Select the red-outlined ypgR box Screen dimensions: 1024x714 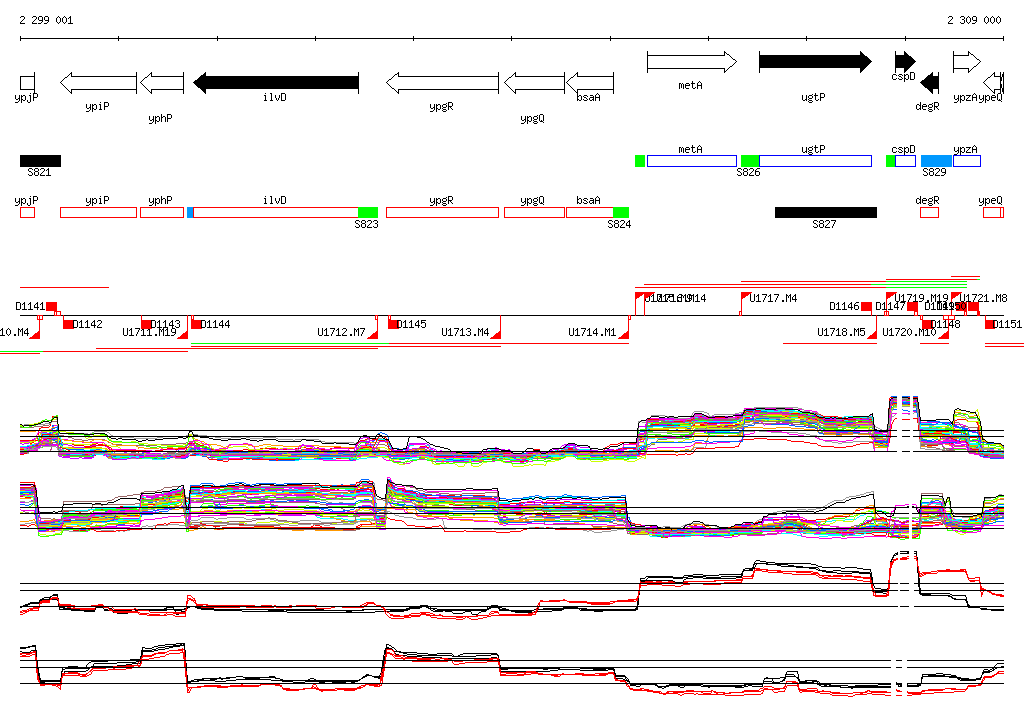[x=442, y=212]
